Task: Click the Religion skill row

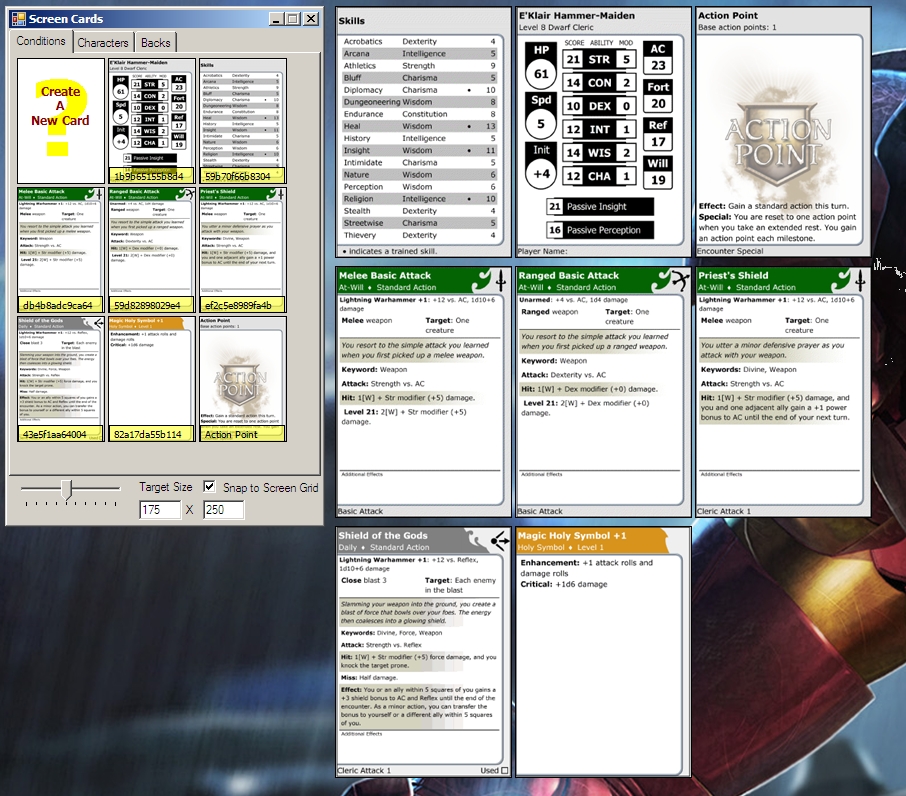Action: [x=419, y=199]
